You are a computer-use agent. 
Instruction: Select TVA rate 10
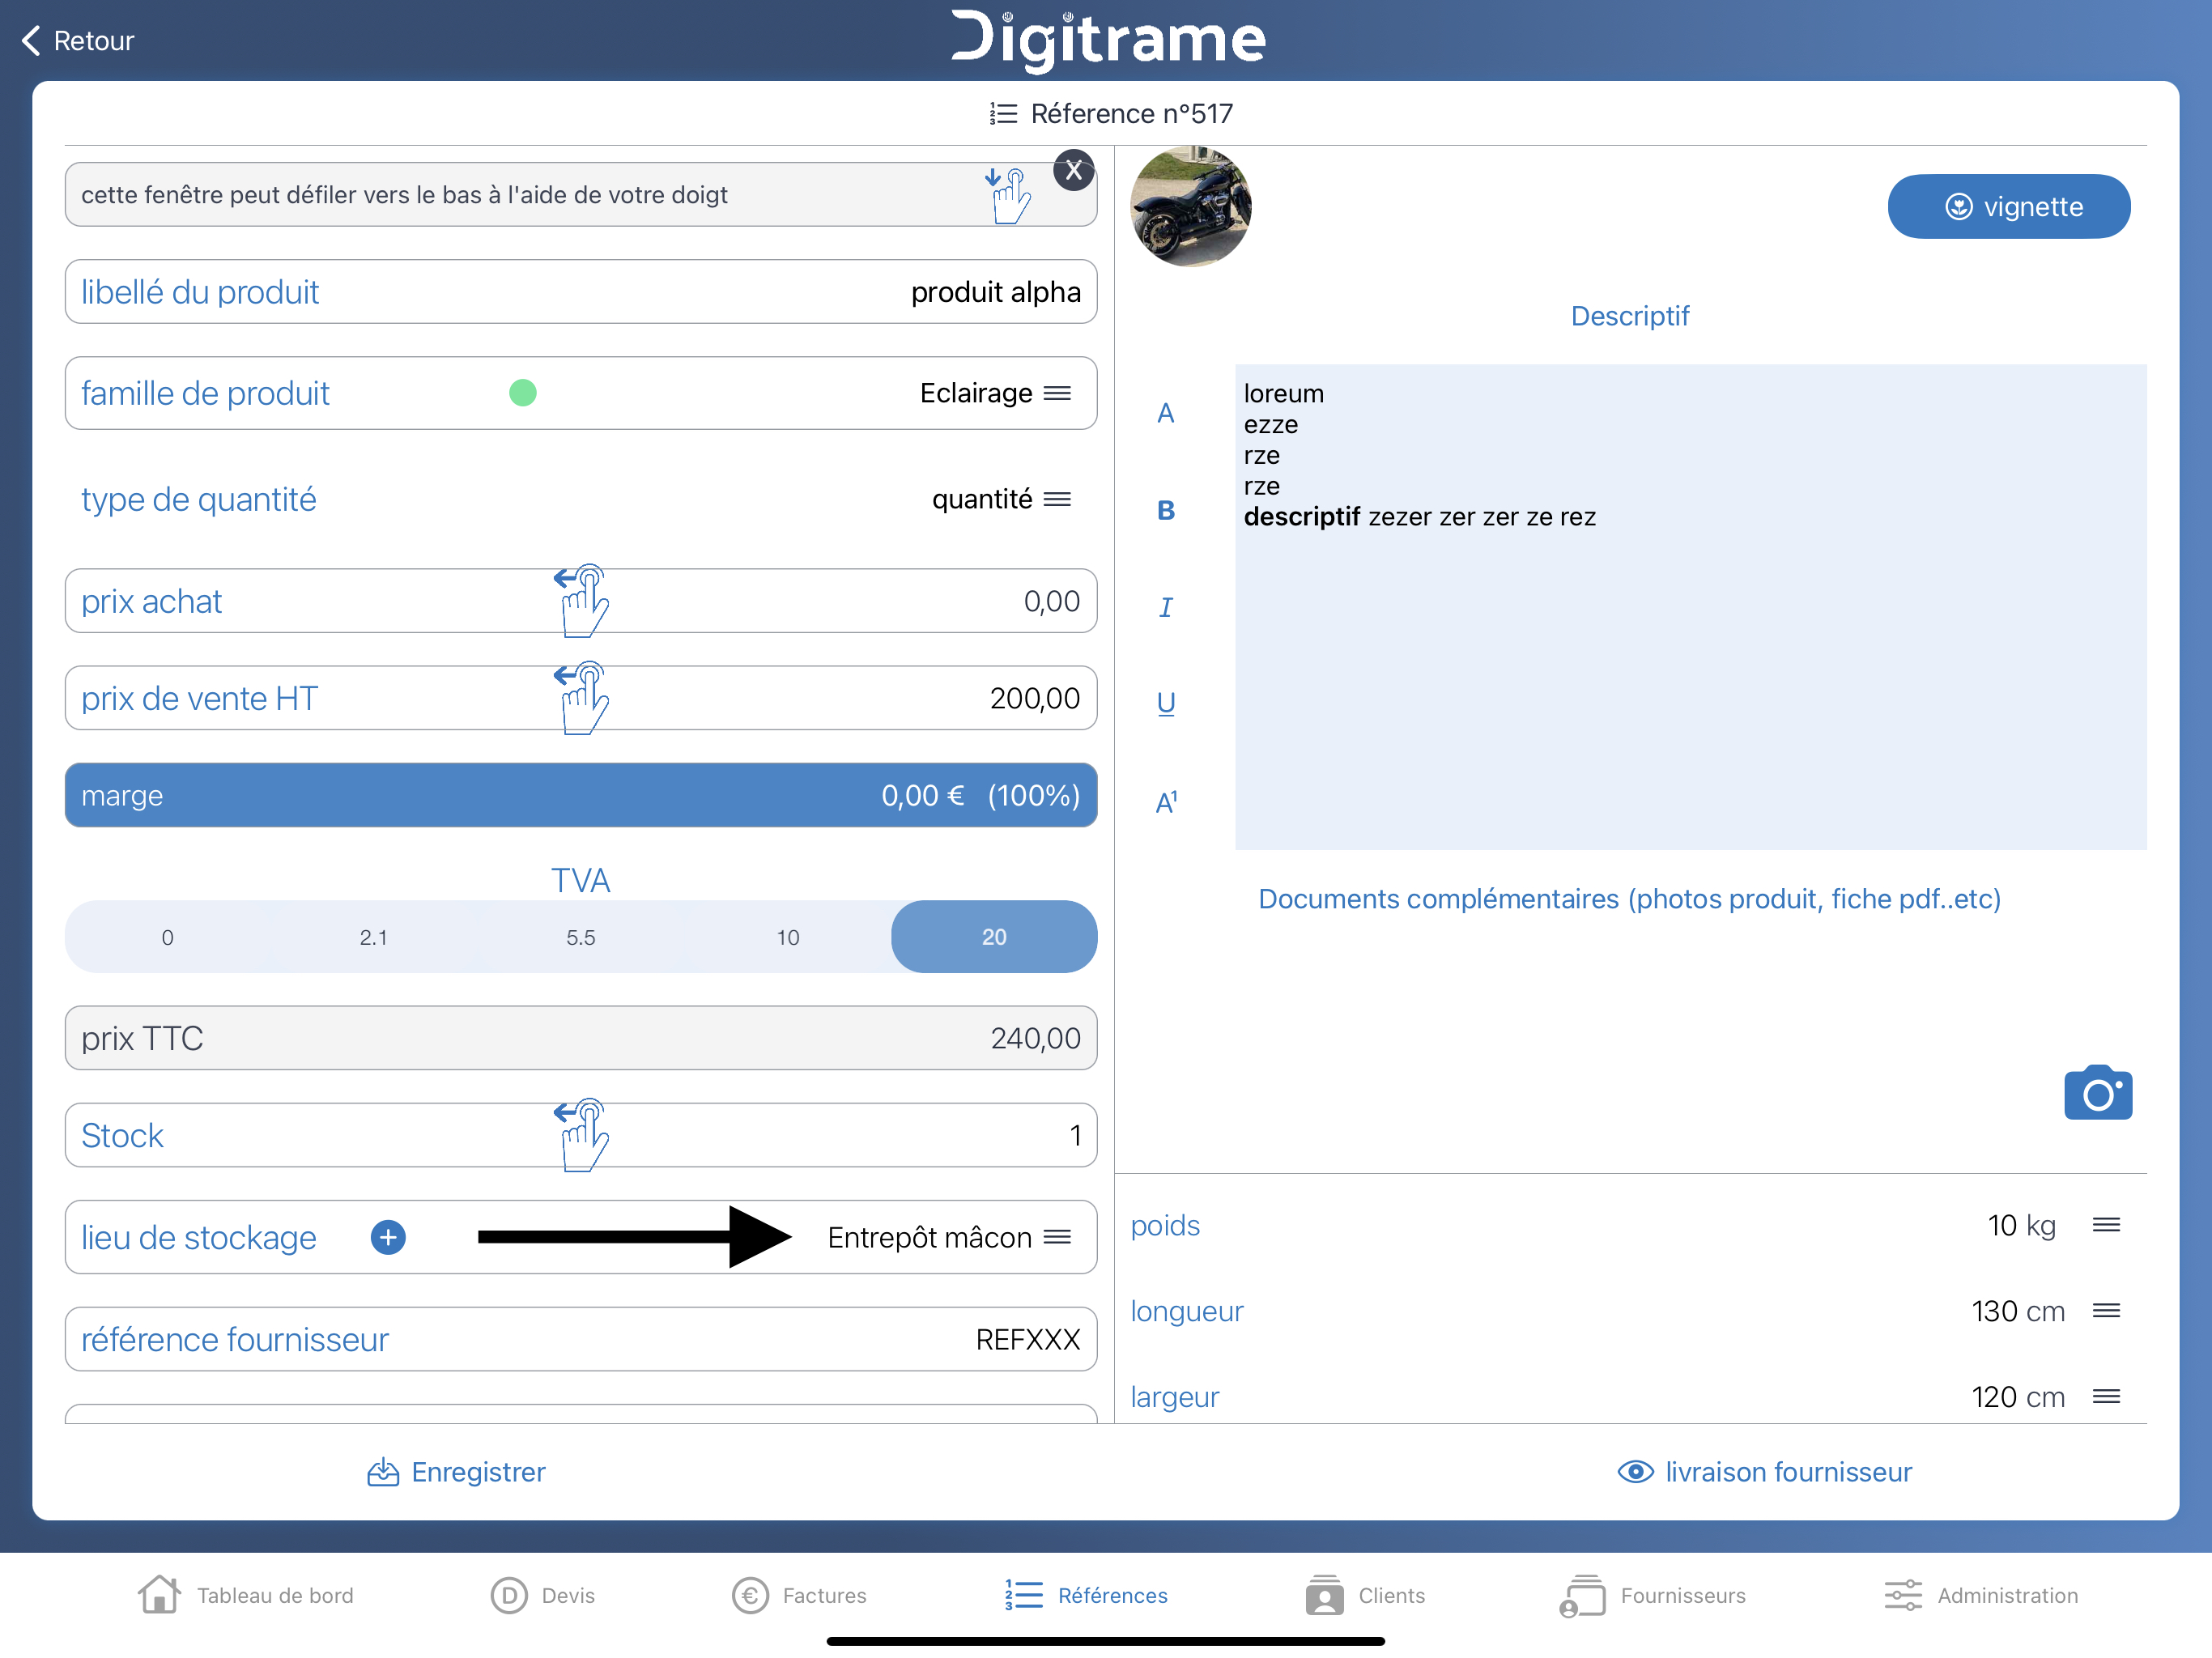(787, 937)
